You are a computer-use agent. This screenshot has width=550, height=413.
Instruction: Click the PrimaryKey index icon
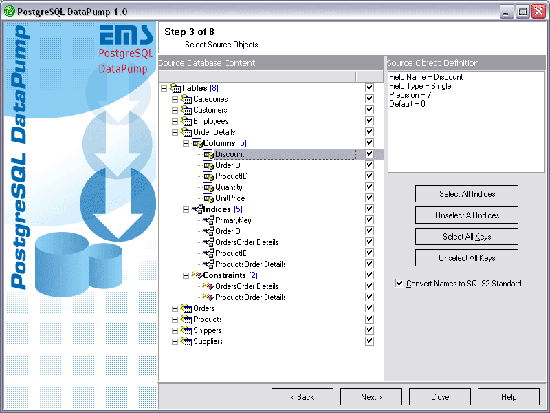click(208, 220)
